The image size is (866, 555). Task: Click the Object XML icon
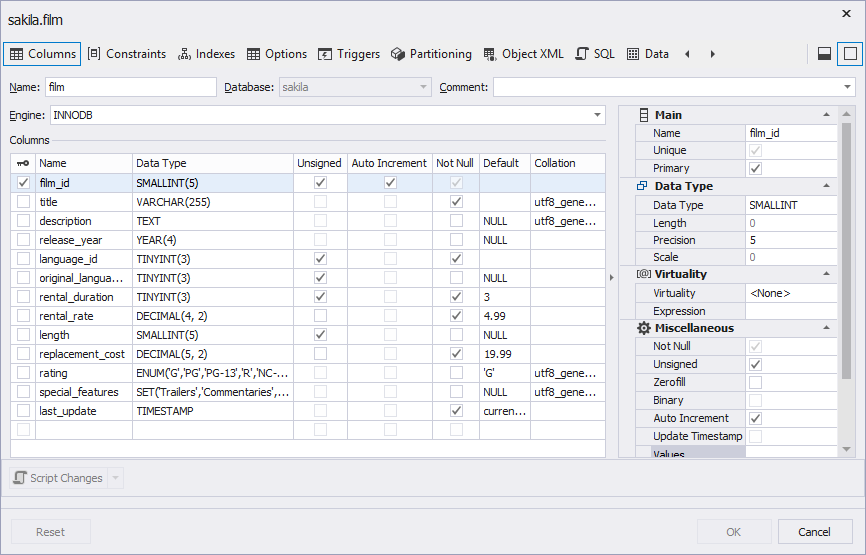click(x=489, y=54)
